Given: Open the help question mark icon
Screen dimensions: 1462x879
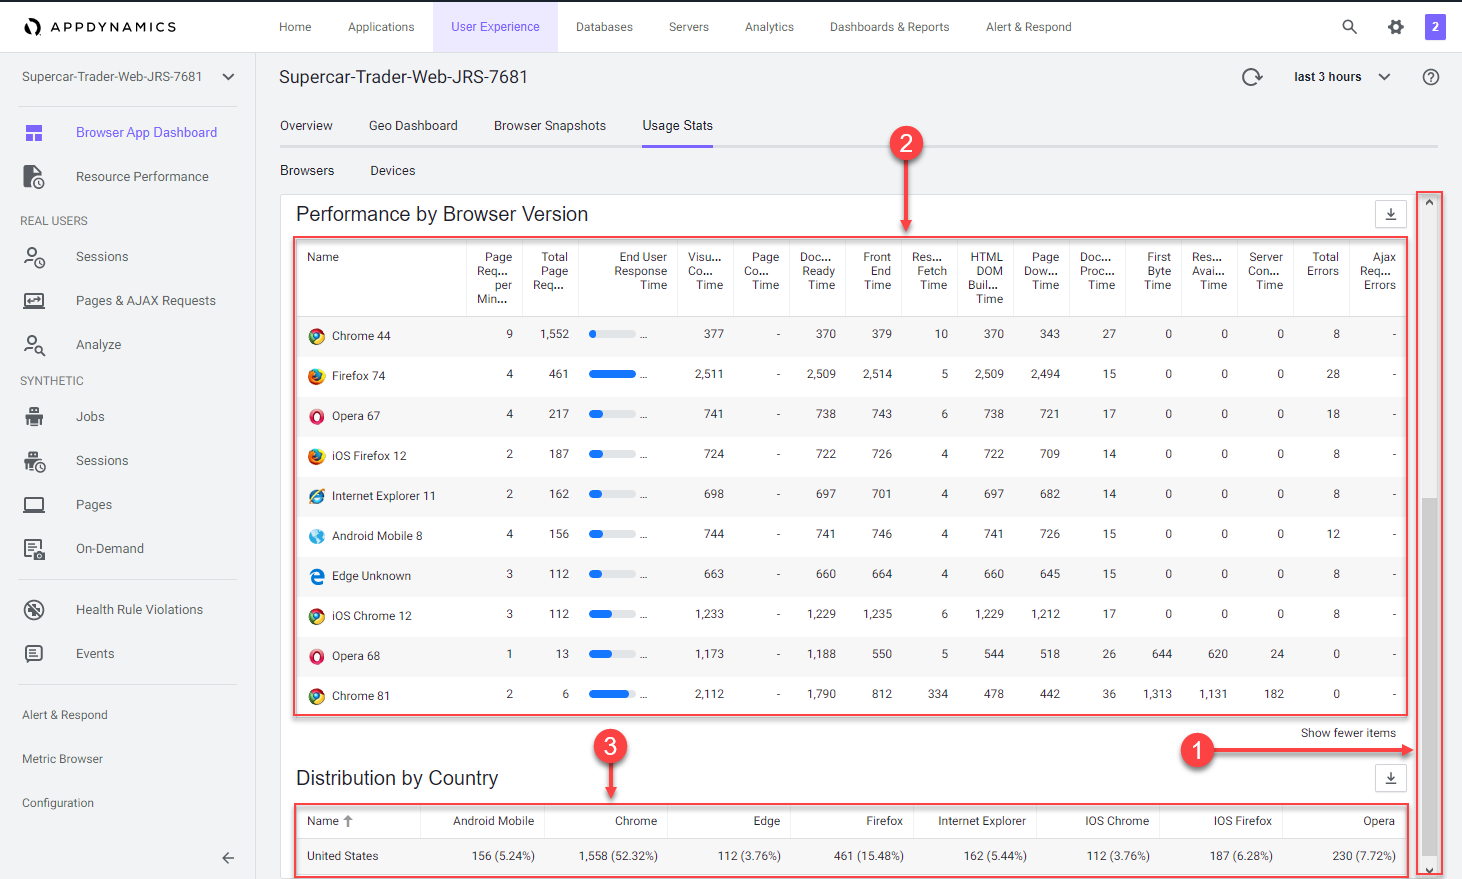Looking at the screenshot, I should [1431, 77].
